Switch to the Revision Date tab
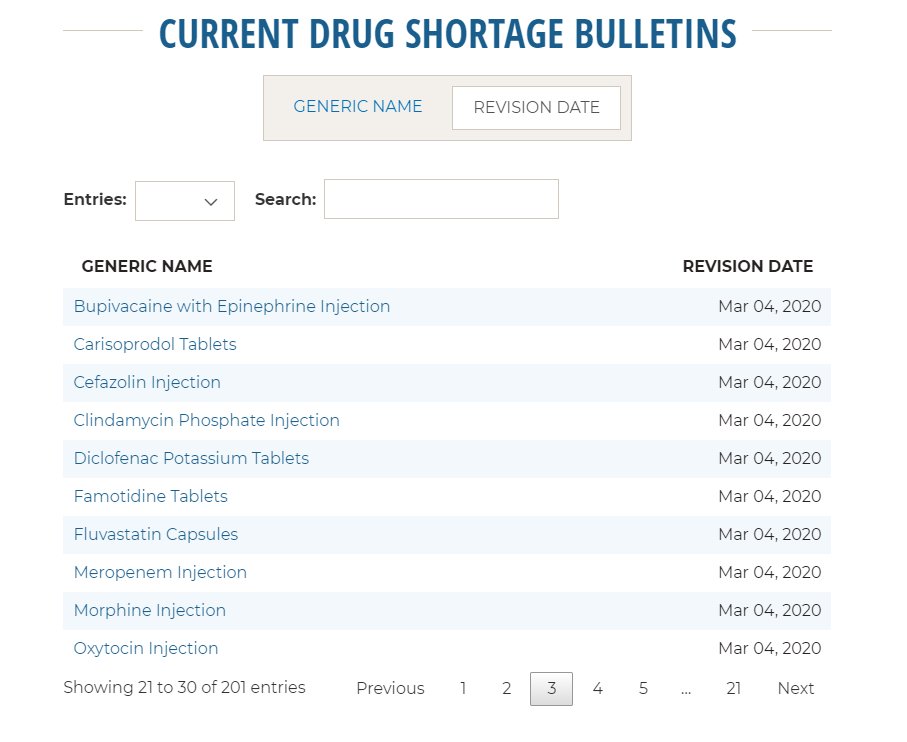 536,108
